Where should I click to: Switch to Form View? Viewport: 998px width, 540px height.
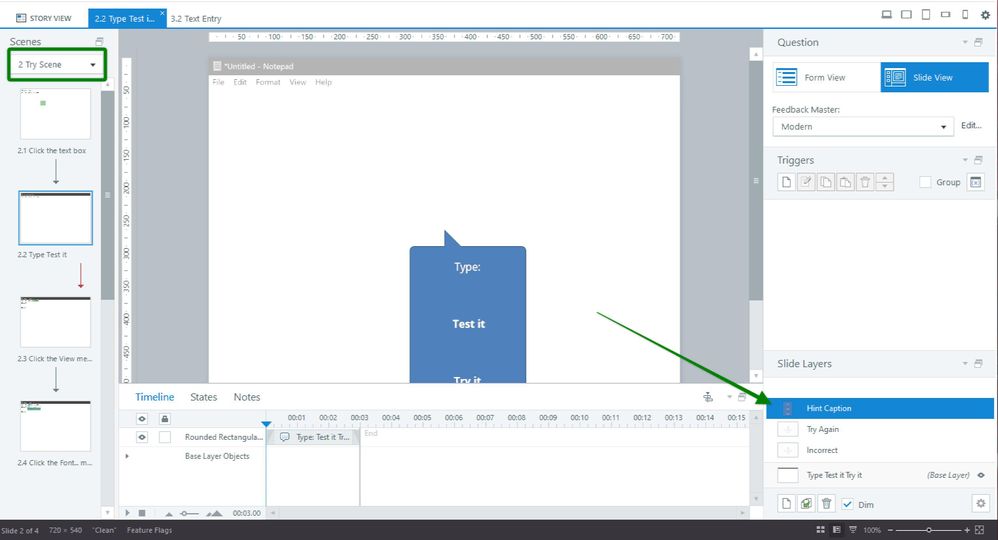826,77
